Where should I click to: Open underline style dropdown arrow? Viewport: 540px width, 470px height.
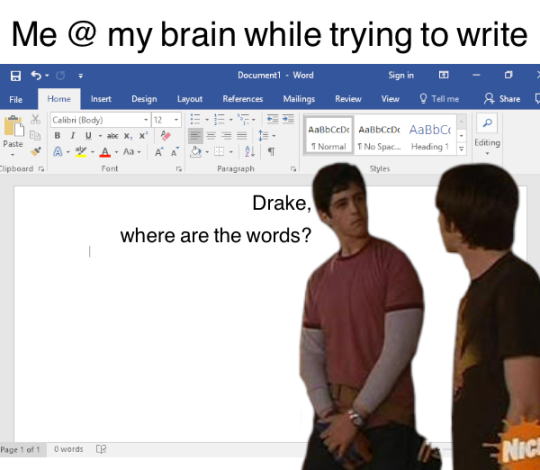(100, 136)
